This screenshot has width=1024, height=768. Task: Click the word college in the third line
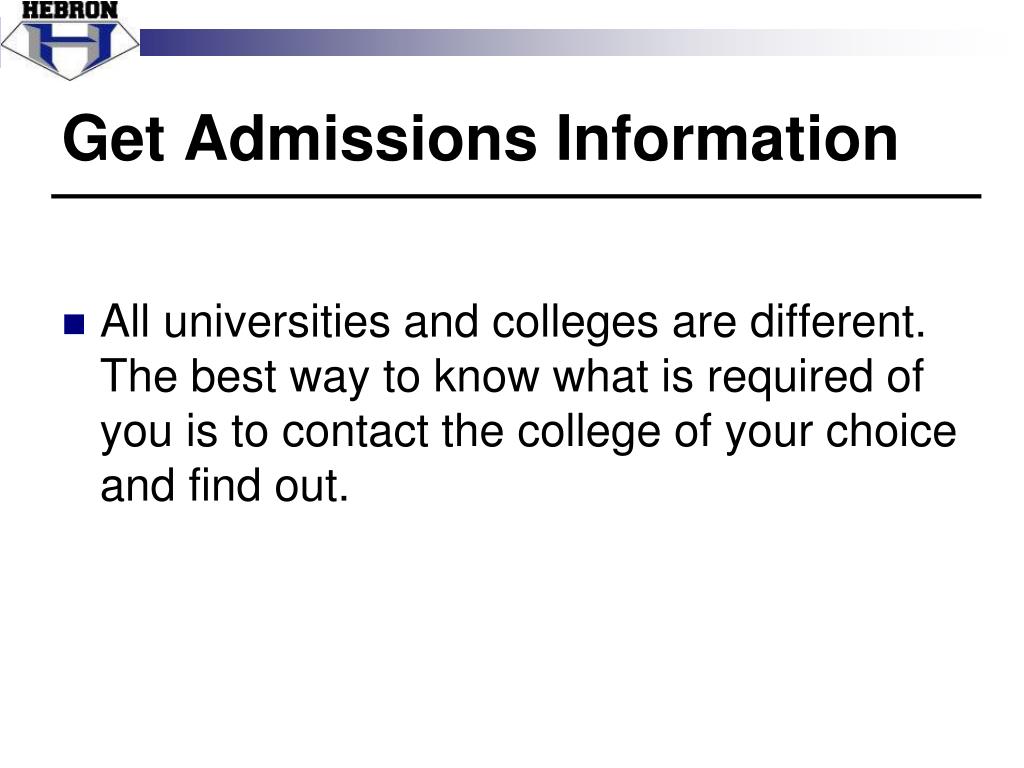[588, 434]
